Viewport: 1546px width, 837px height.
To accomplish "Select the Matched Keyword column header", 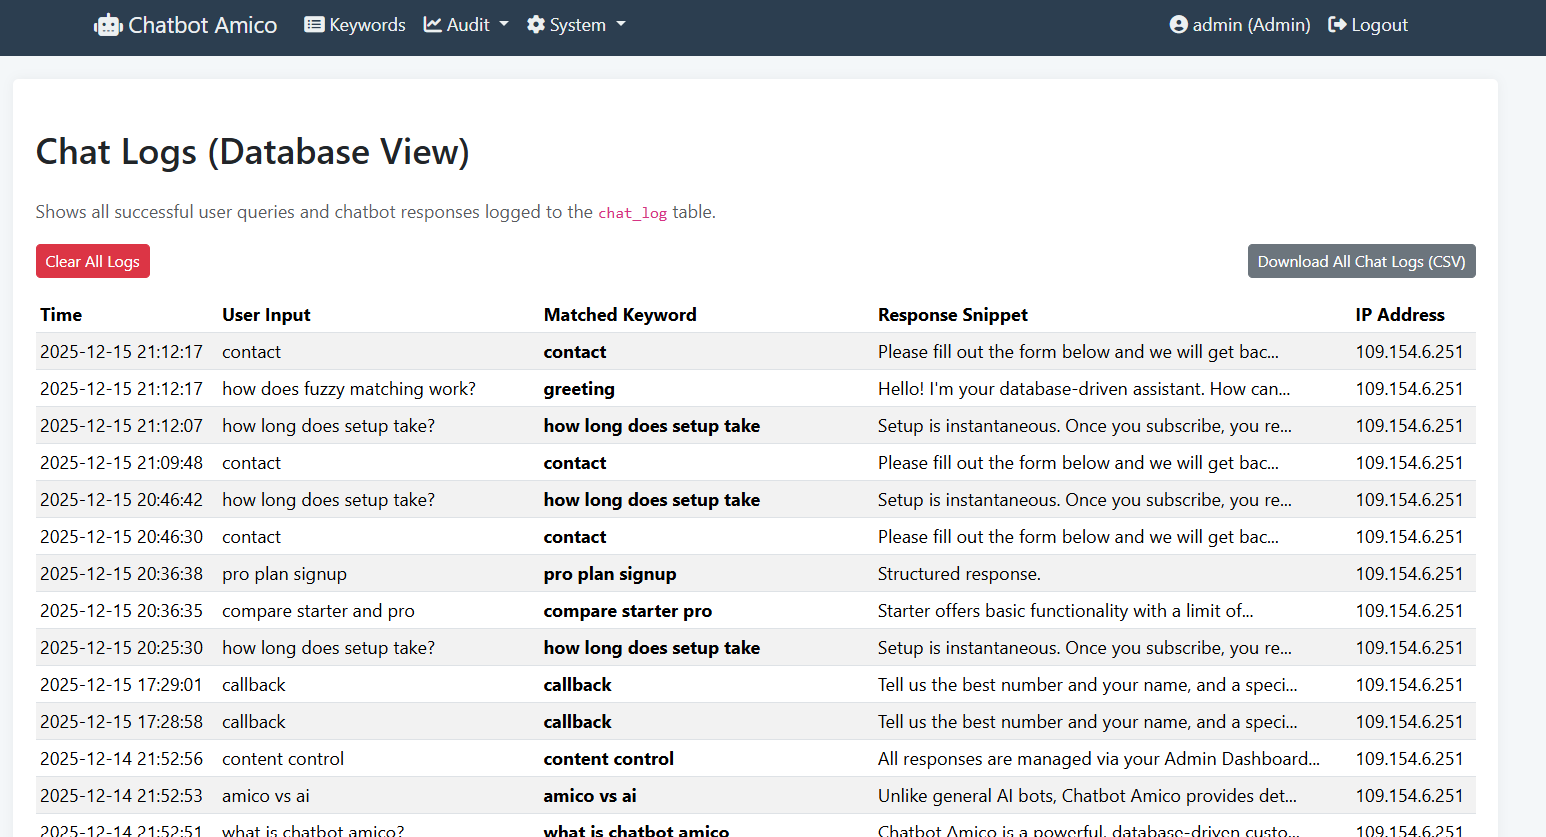I will coord(620,314).
